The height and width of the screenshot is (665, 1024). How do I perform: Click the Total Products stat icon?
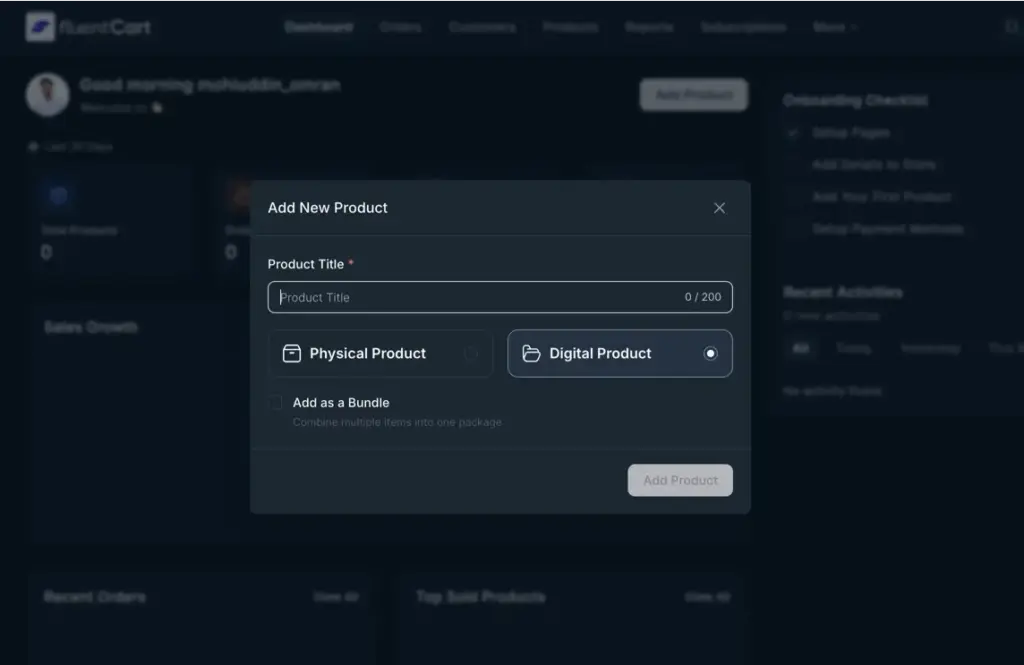pyautogui.click(x=58, y=195)
